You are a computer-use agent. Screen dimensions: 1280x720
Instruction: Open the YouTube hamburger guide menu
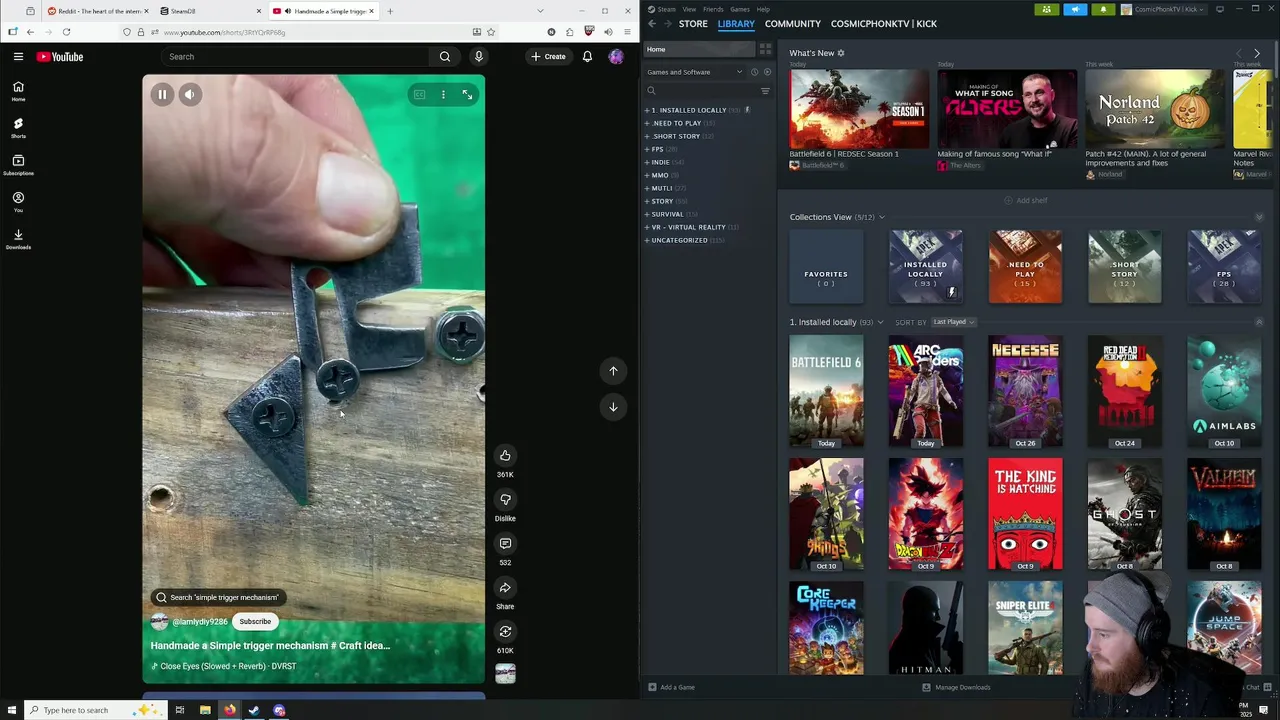[18, 57]
